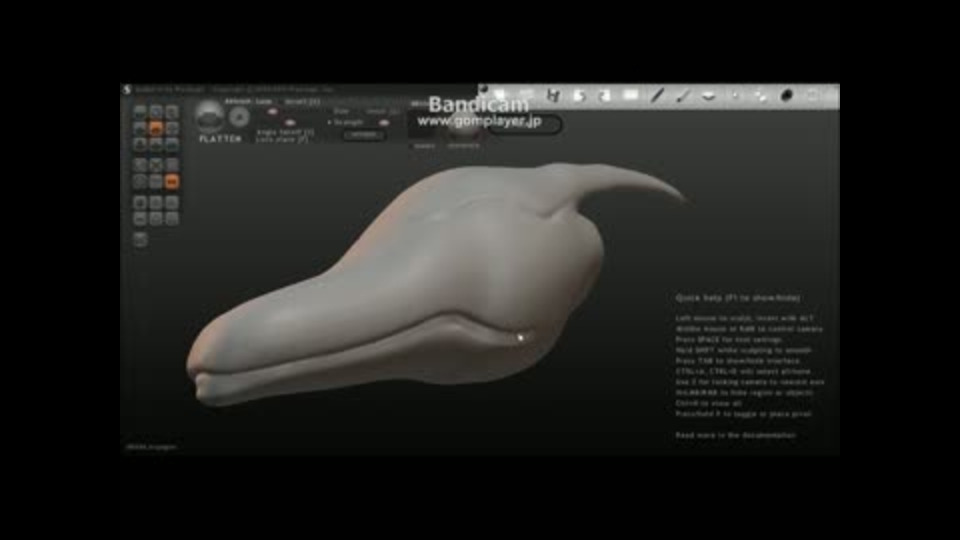Select the pencil tool in top drawing toolbar
This screenshot has width=960, height=540.
click(x=657, y=96)
